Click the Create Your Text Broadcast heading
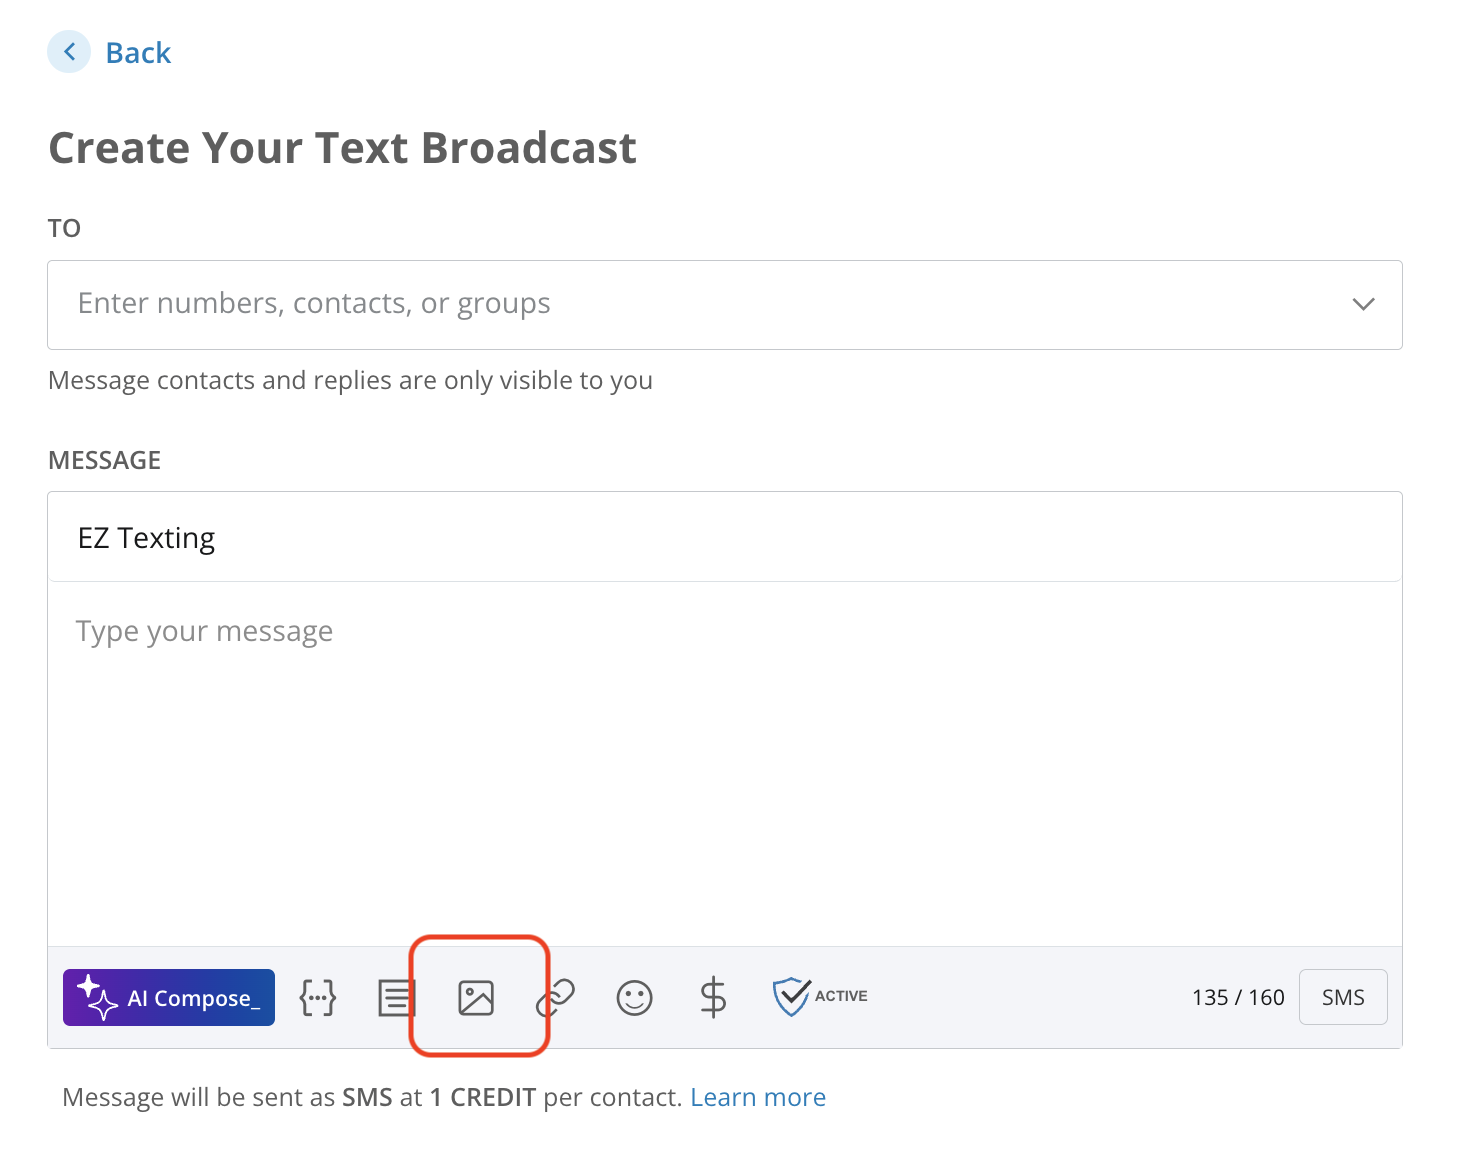The height and width of the screenshot is (1158, 1474). point(342,148)
